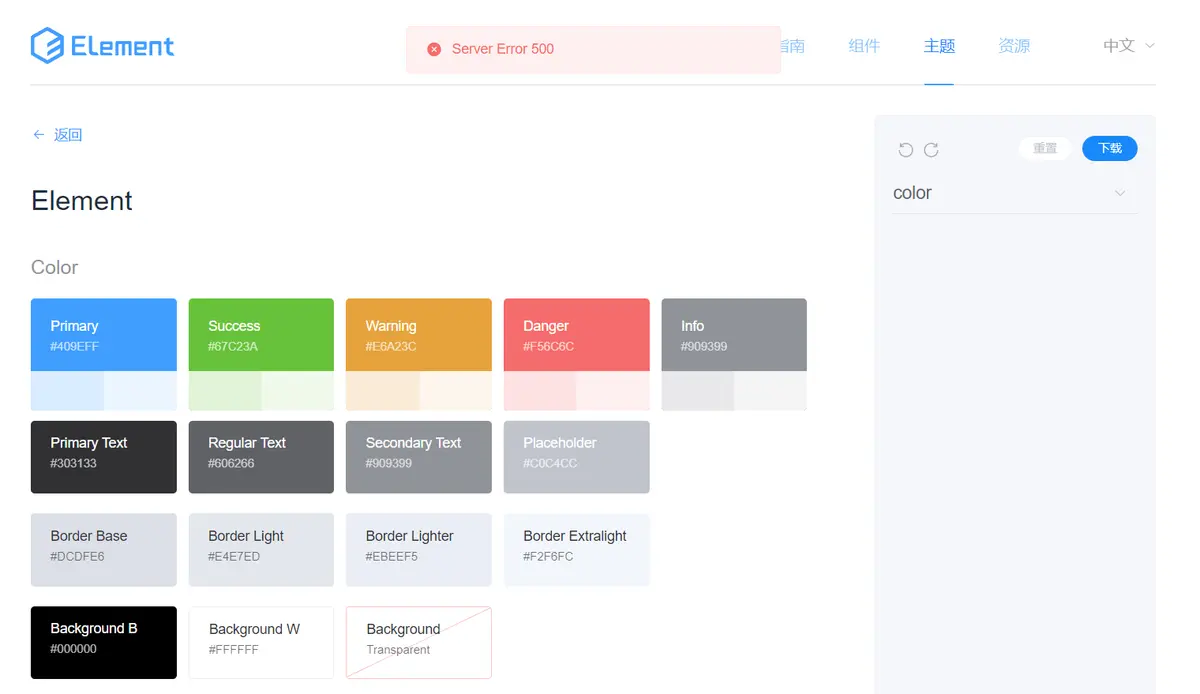Select the Border Lighter #EBEEF5 swatch

click(419, 550)
